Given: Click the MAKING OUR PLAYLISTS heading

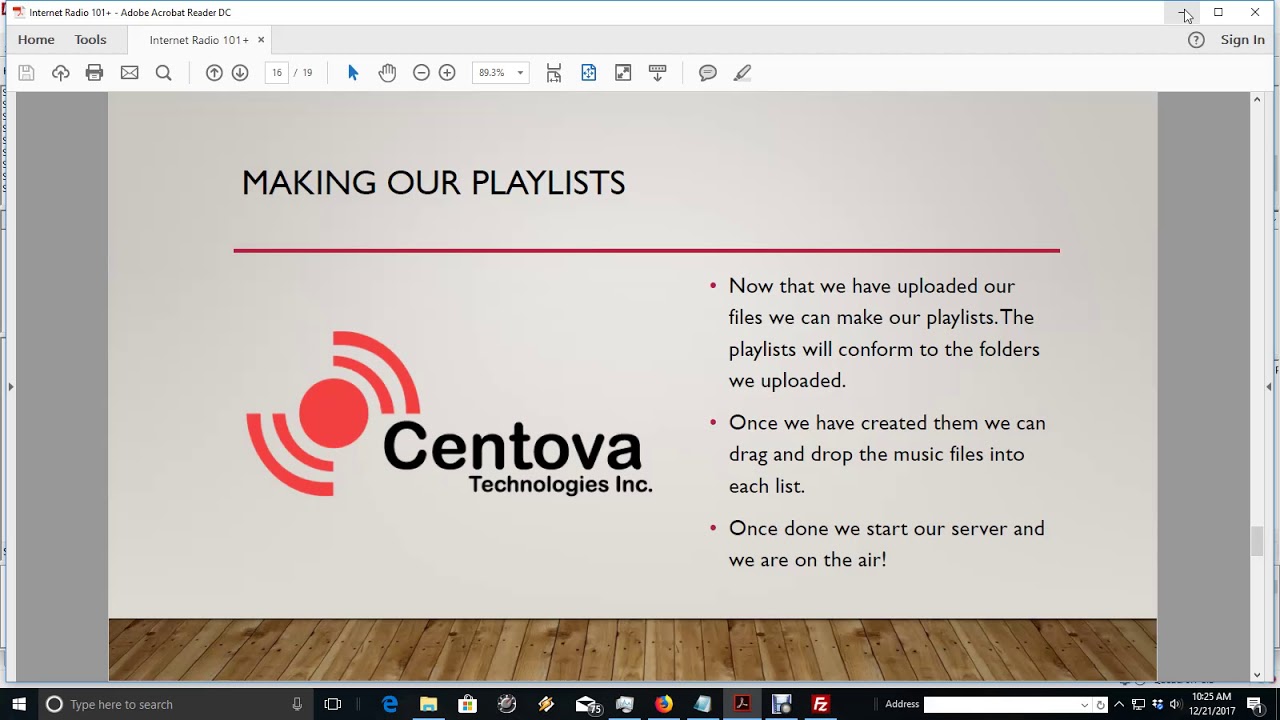Looking at the screenshot, I should (x=433, y=182).
